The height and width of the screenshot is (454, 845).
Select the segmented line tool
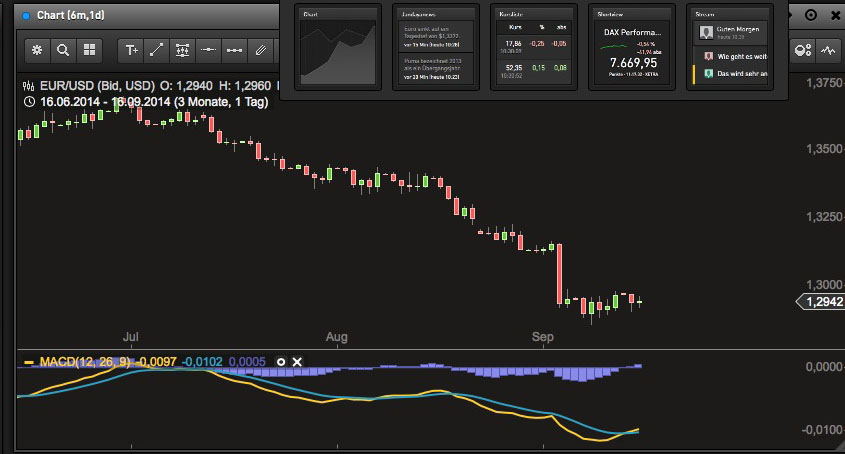coord(234,51)
